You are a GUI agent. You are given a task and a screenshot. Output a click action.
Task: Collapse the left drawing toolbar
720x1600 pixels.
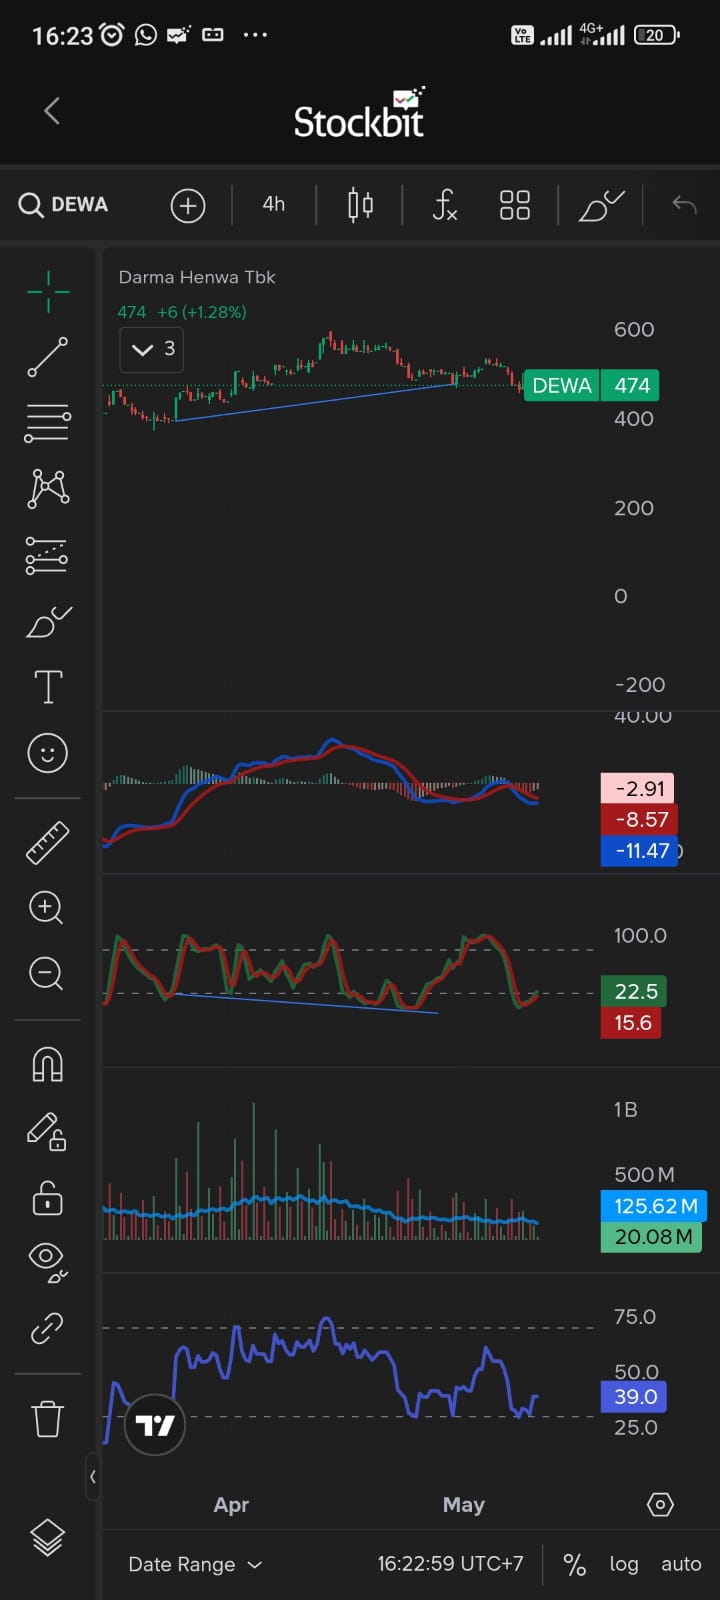tap(93, 1476)
